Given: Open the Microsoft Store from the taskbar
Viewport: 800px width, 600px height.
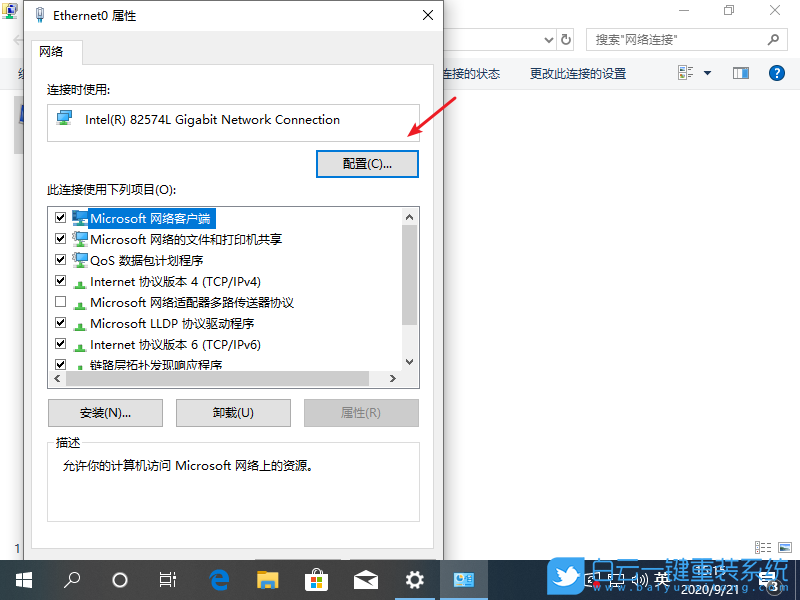Looking at the screenshot, I should pos(317,578).
